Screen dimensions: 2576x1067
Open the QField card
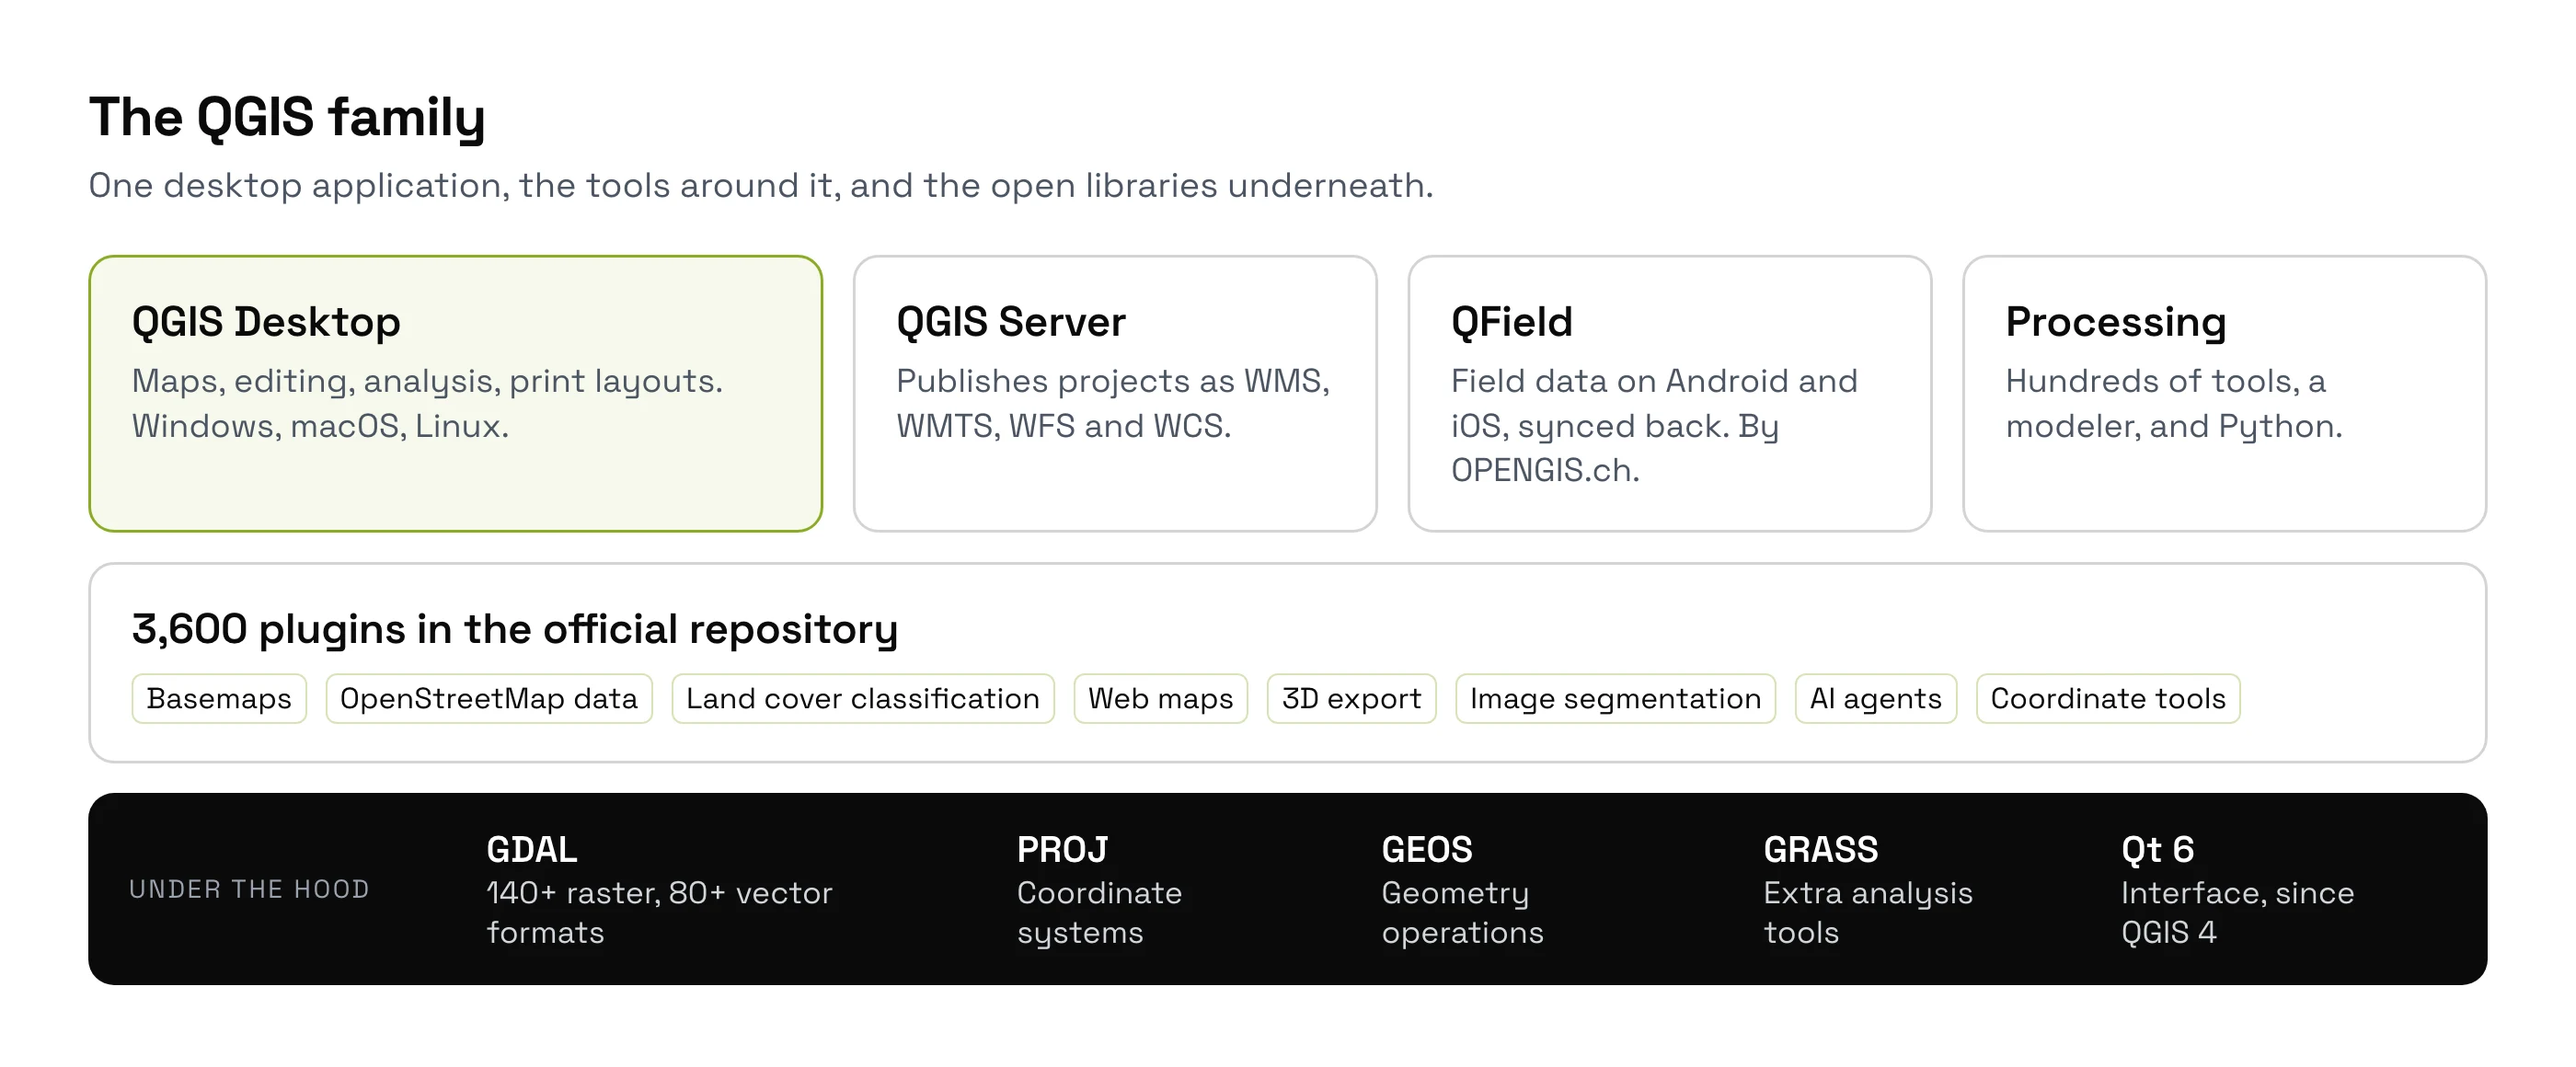click(1670, 393)
